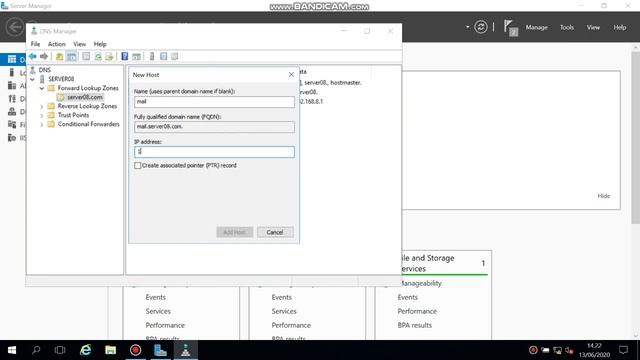
Task: Select Trust Points folder
Action: pos(73,115)
